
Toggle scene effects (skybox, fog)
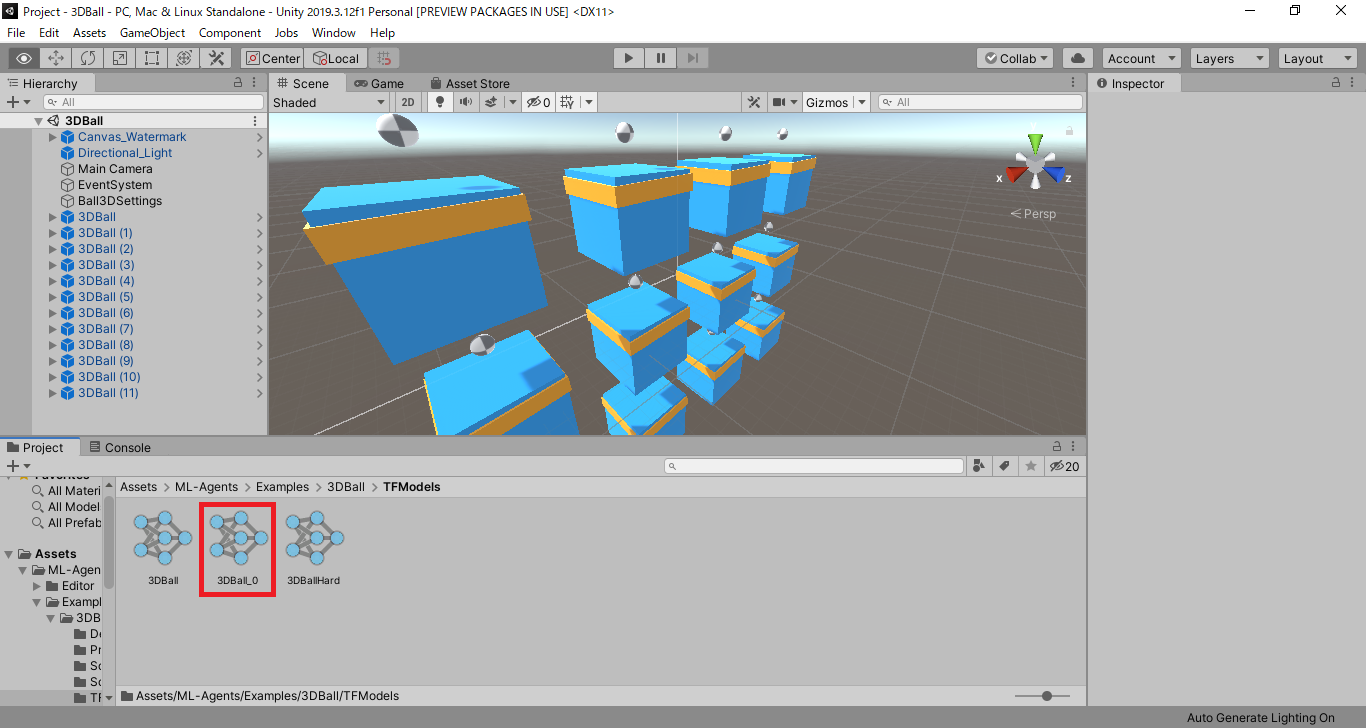pyautogui.click(x=491, y=102)
